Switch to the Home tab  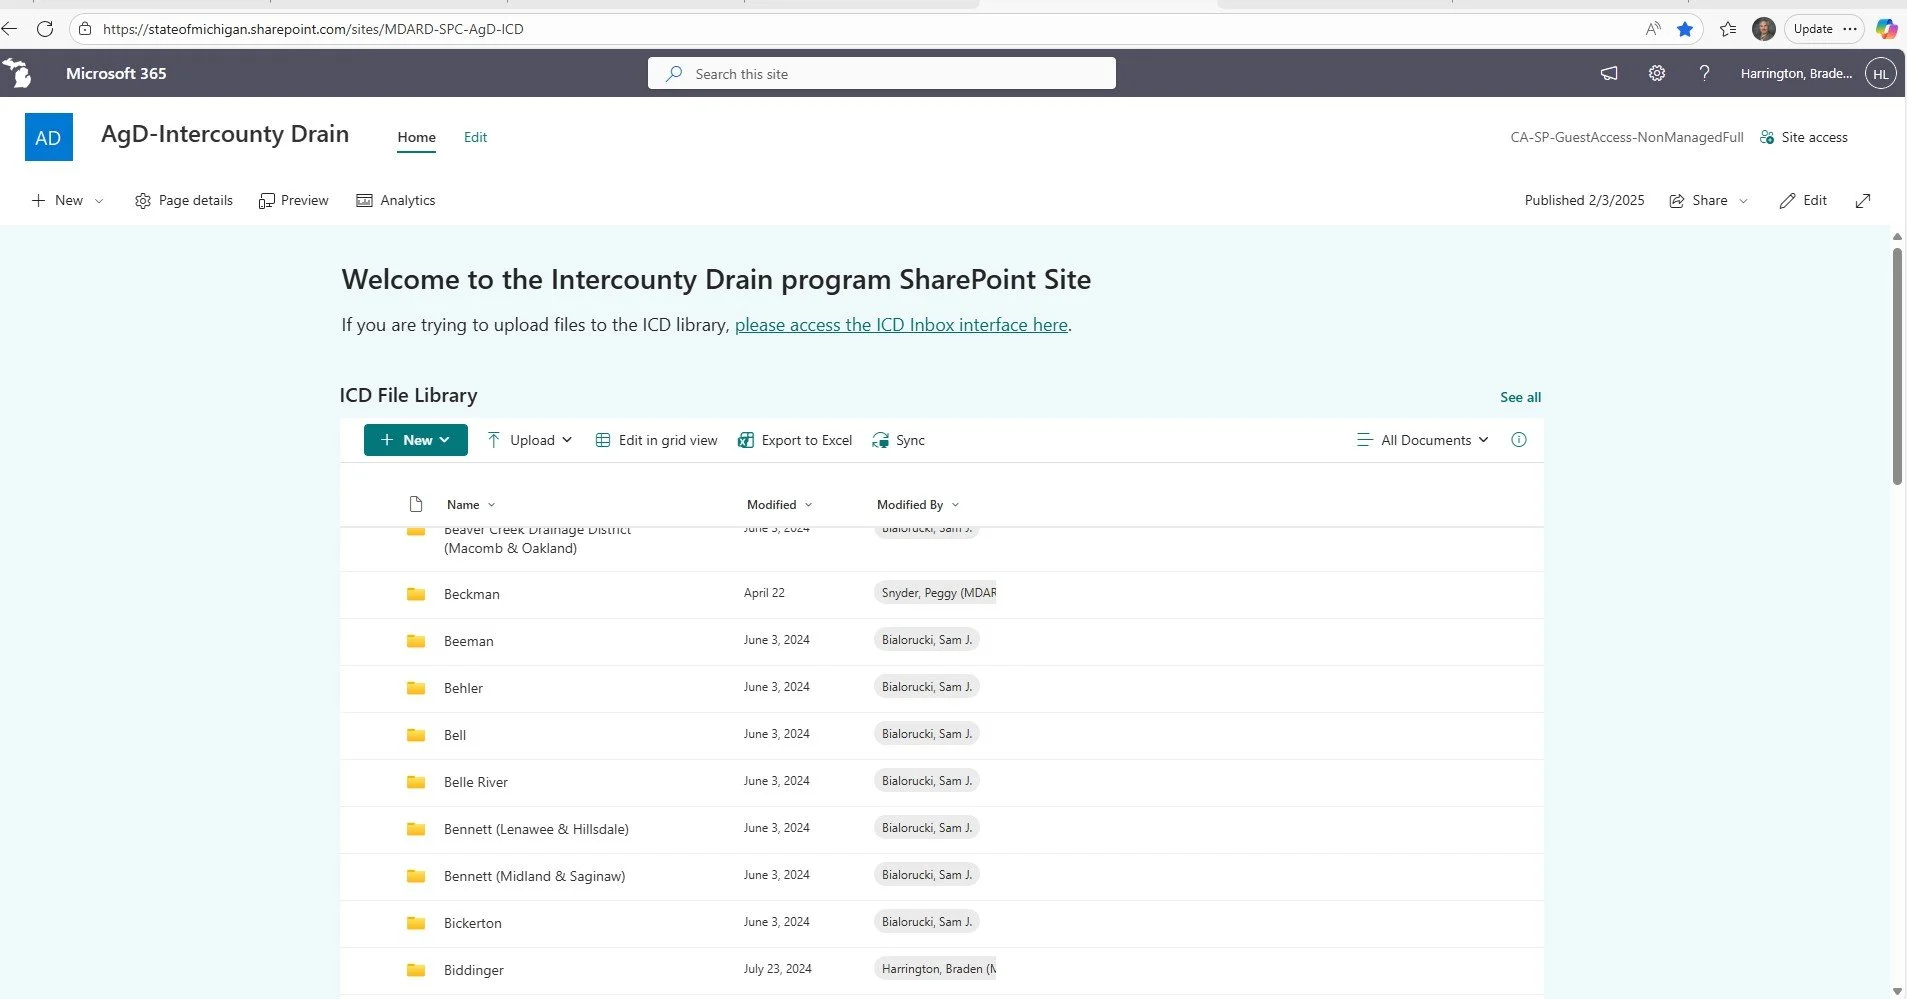point(416,137)
